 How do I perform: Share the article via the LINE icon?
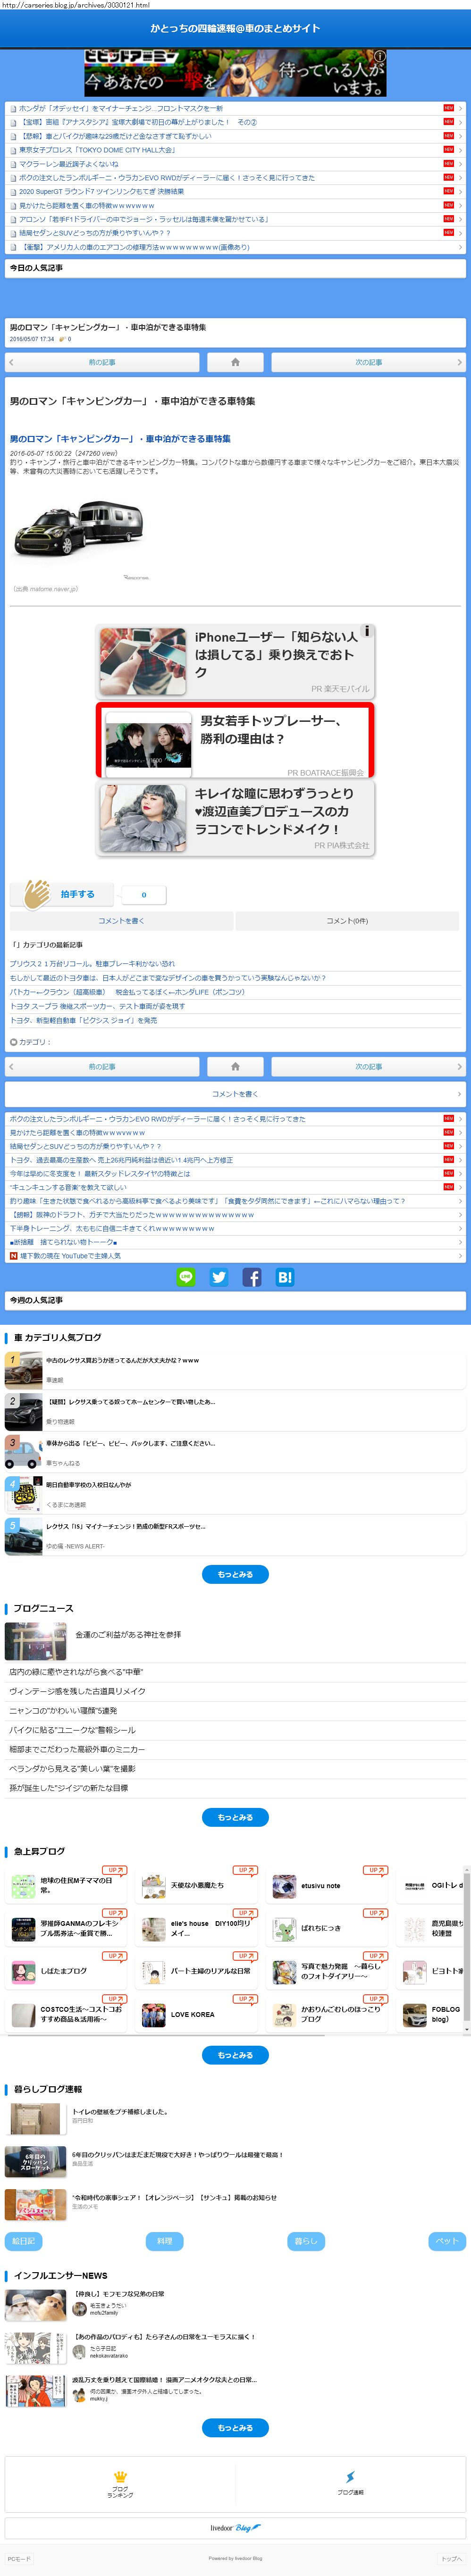pos(186,1277)
